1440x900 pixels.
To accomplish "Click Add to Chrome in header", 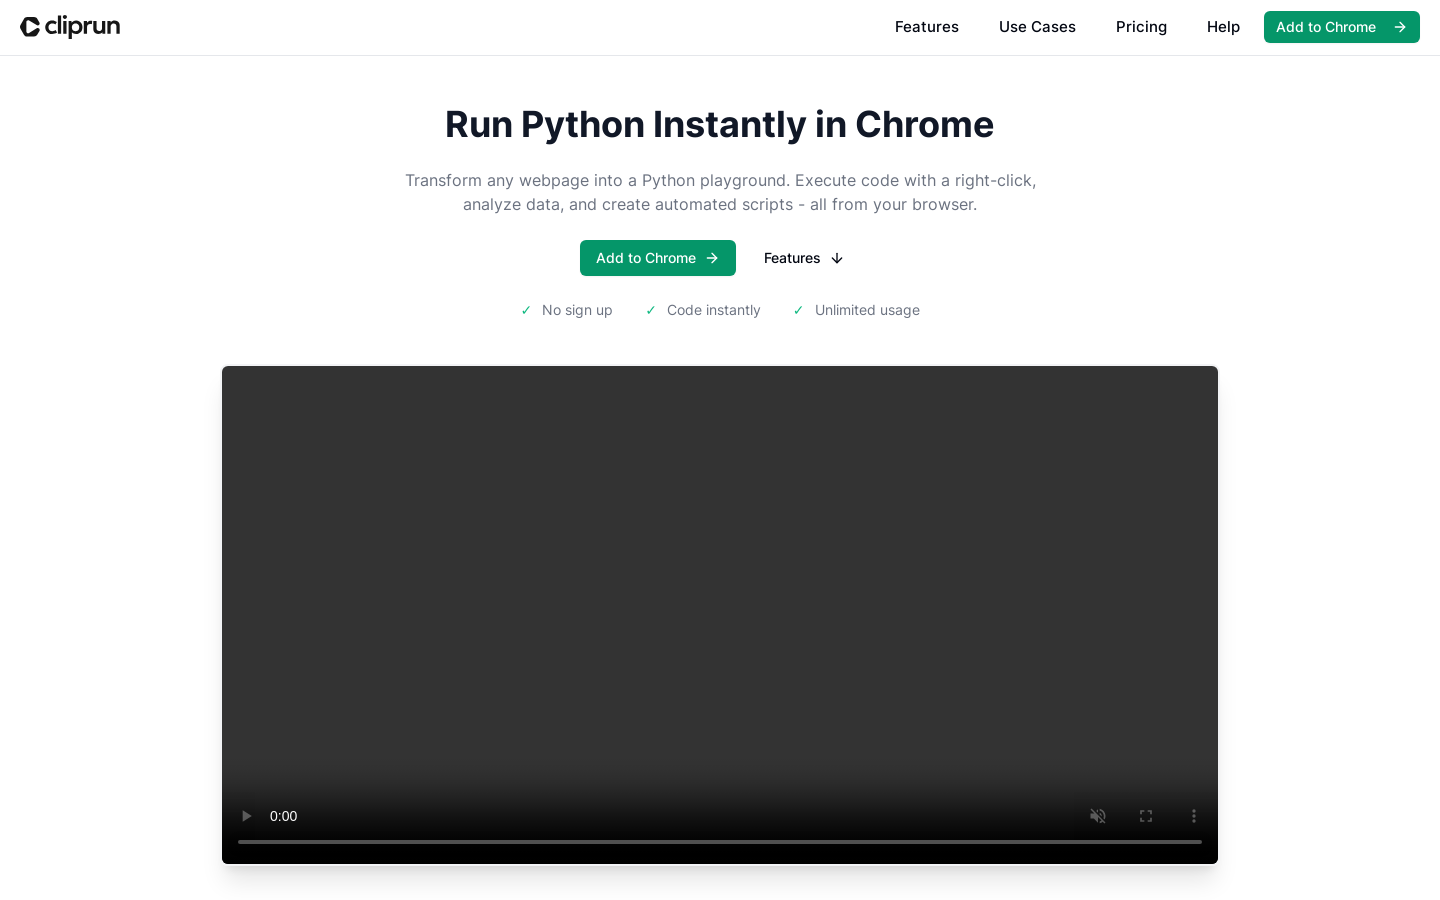I will [1341, 27].
